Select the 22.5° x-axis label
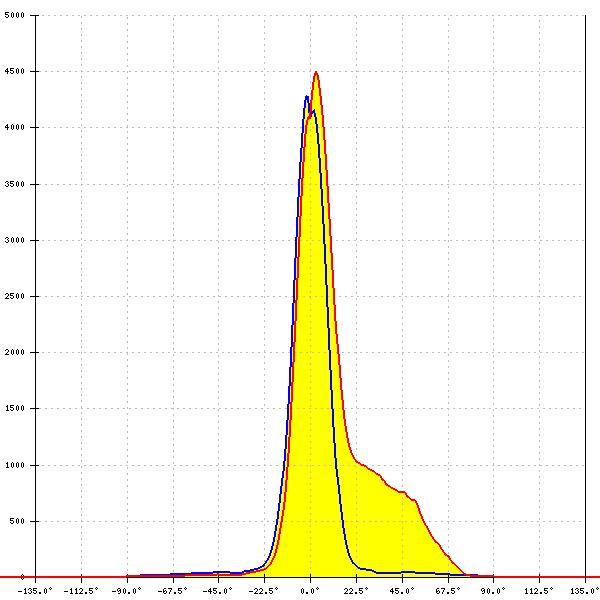Viewport: 600px width, 600px height. tap(356, 591)
